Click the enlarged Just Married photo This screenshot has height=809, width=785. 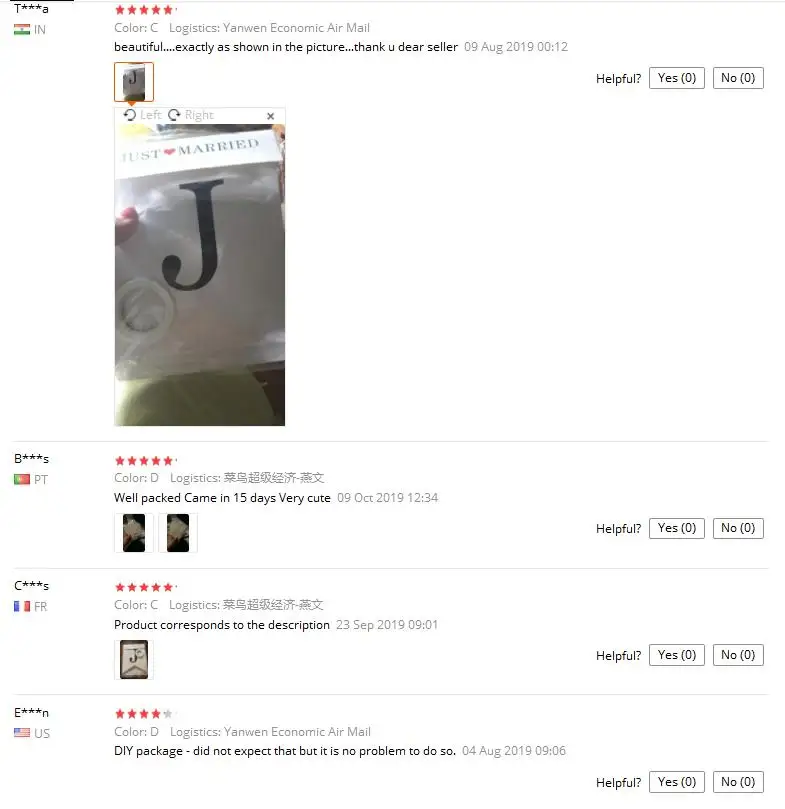[x=200, y=275]
